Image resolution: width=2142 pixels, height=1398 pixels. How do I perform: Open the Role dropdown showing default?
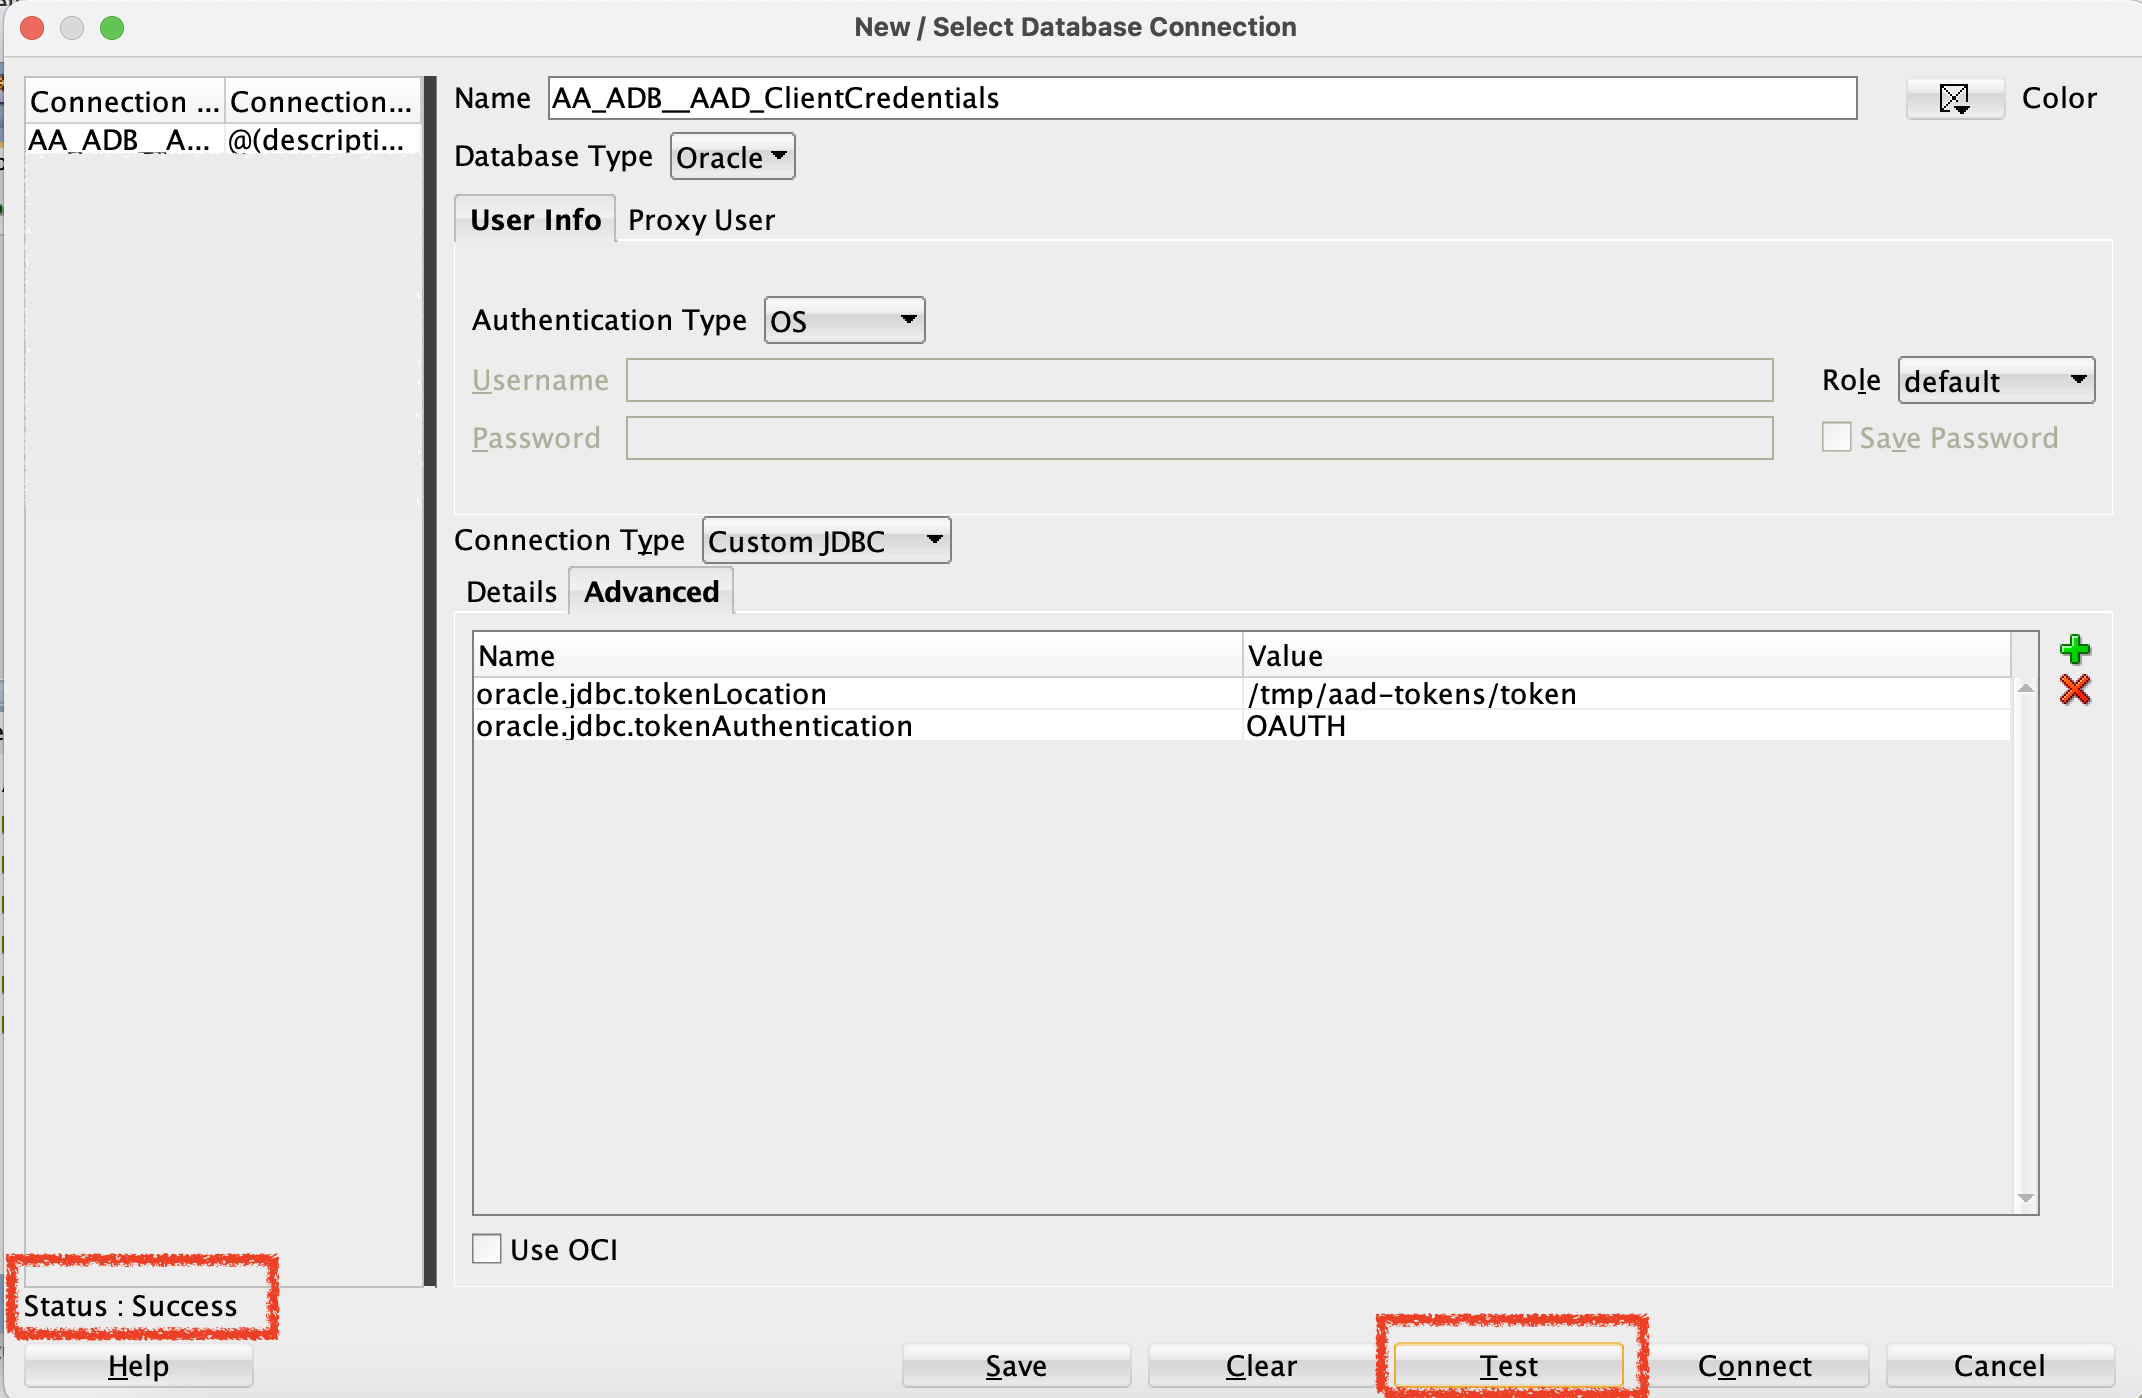(1995, 380)
